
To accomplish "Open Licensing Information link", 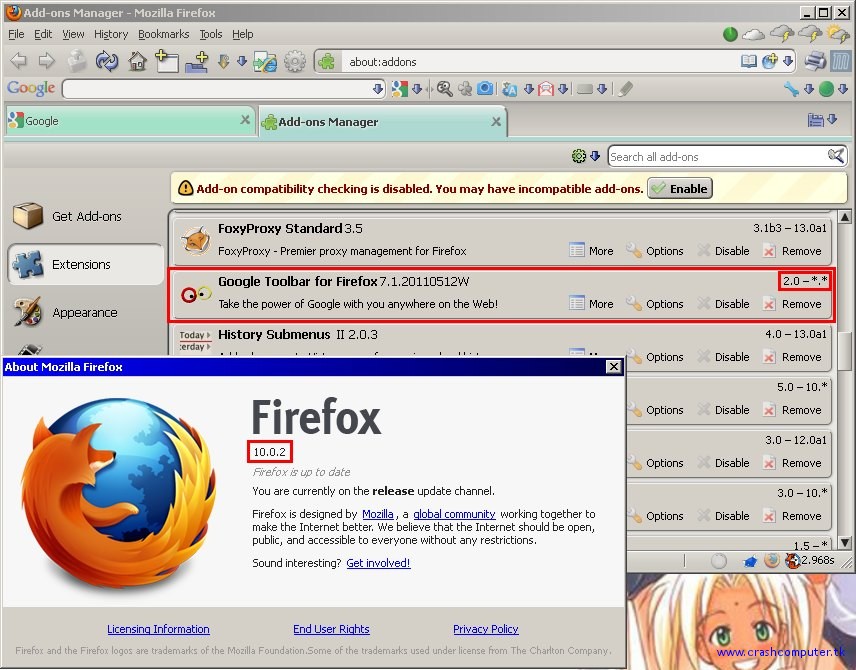I will (x=158, y=629).
